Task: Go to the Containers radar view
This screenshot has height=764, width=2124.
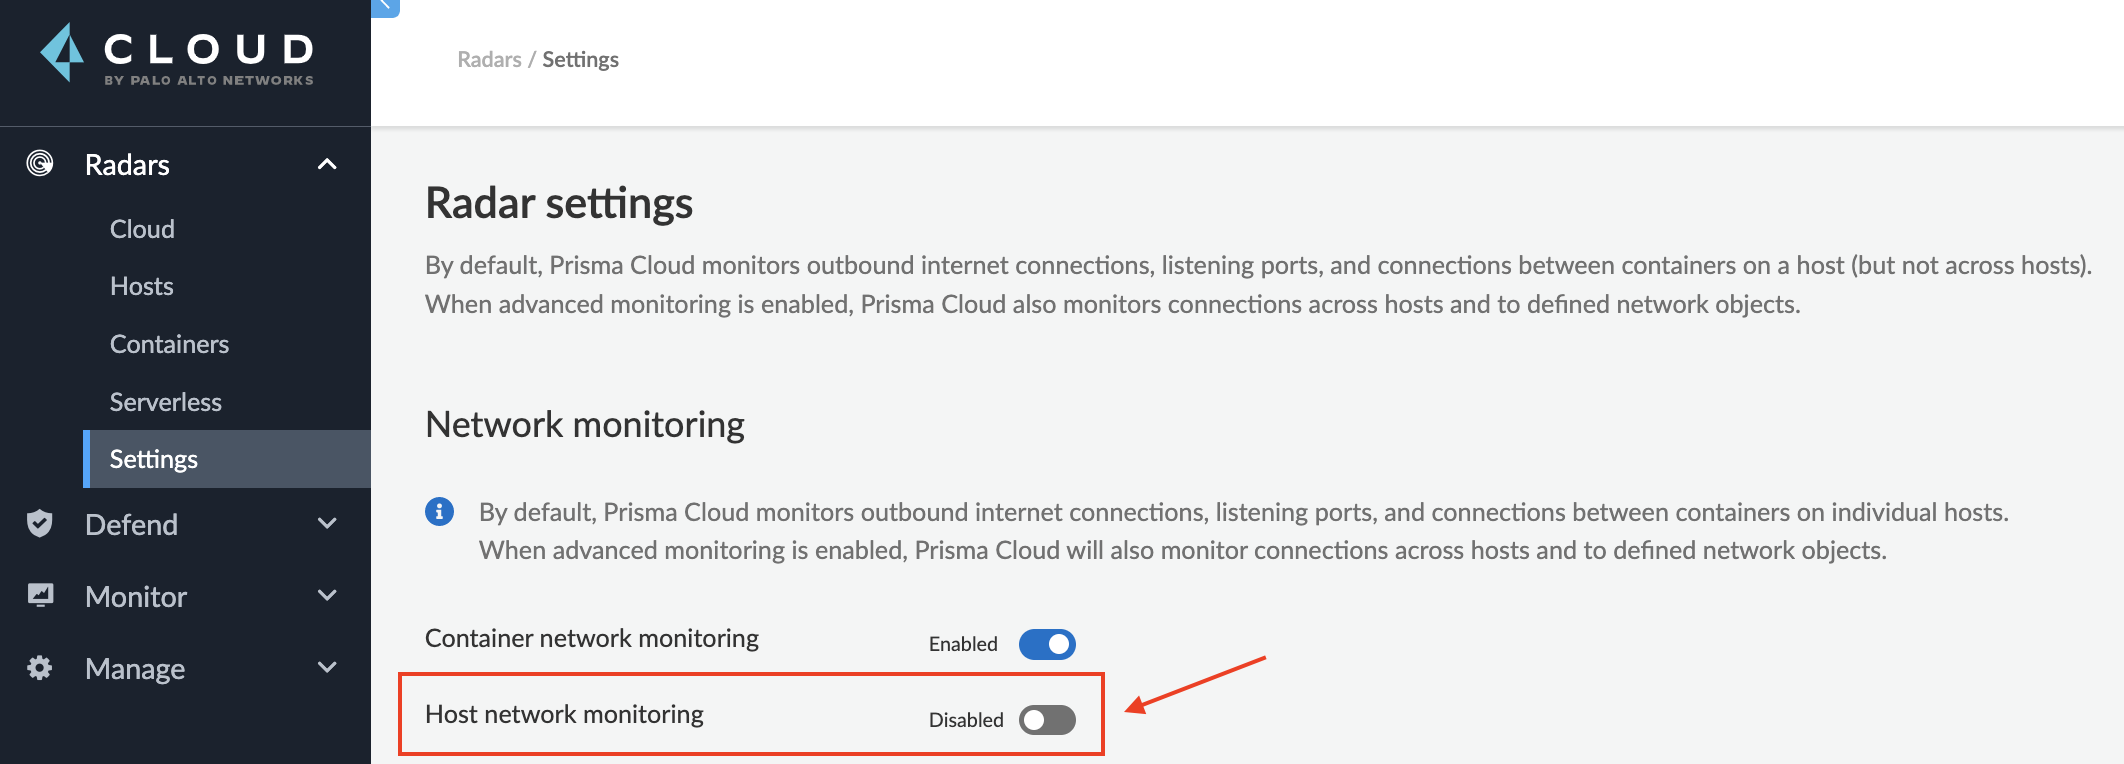Action: [169, 344]
